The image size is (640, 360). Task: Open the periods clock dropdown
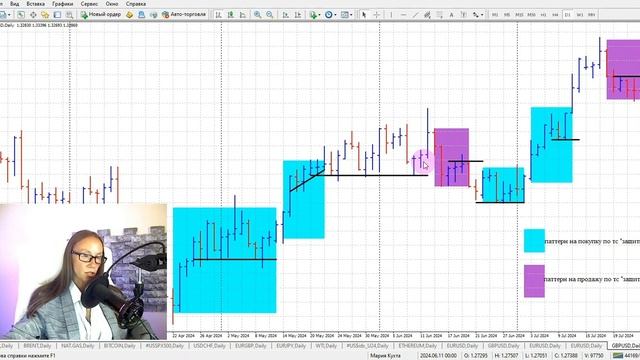(x=330, y=15)
